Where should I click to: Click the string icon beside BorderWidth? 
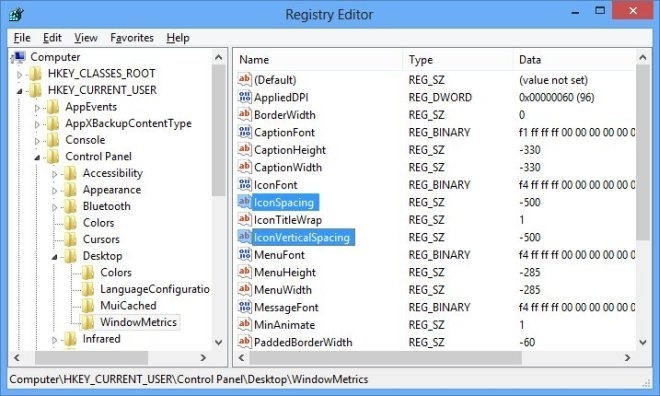point(245,114)
